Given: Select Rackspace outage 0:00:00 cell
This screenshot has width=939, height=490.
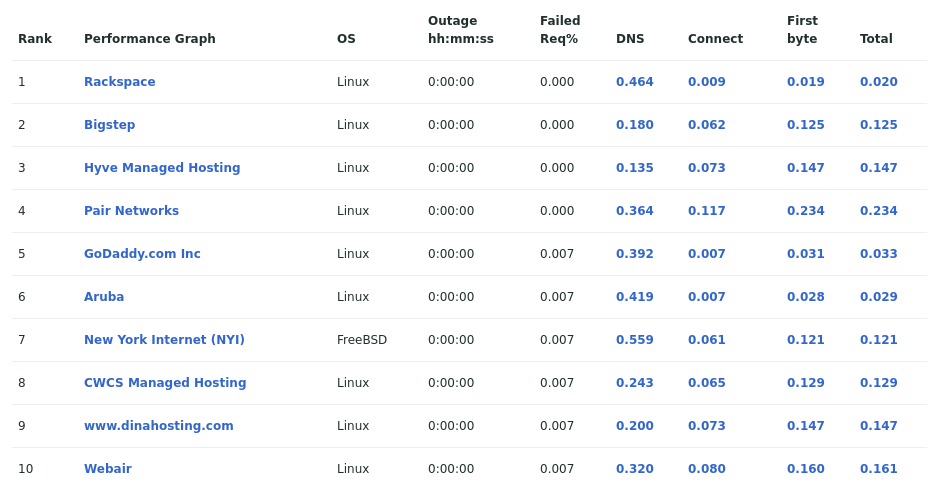Looking at the screenshot, I should [x=451, y=81].
